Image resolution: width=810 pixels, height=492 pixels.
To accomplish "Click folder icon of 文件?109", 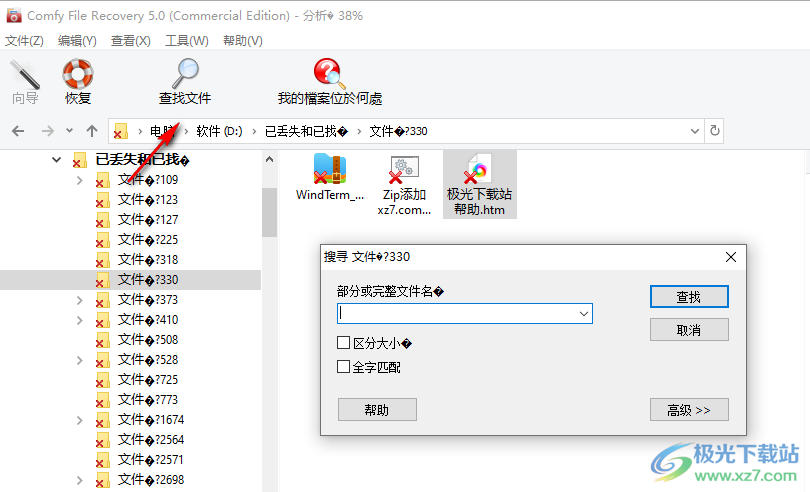I will (102, 180).
